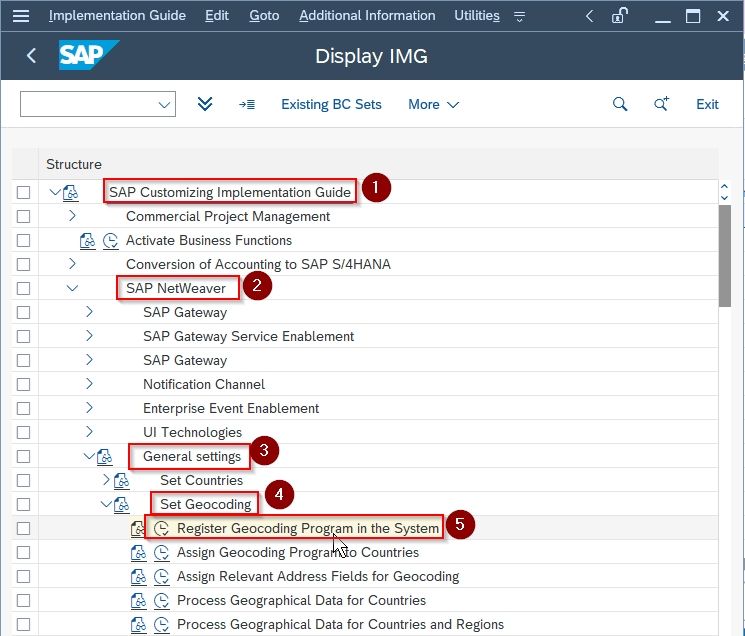Go back using the header back arrow

pyautogui.click(x=31, y=56)
